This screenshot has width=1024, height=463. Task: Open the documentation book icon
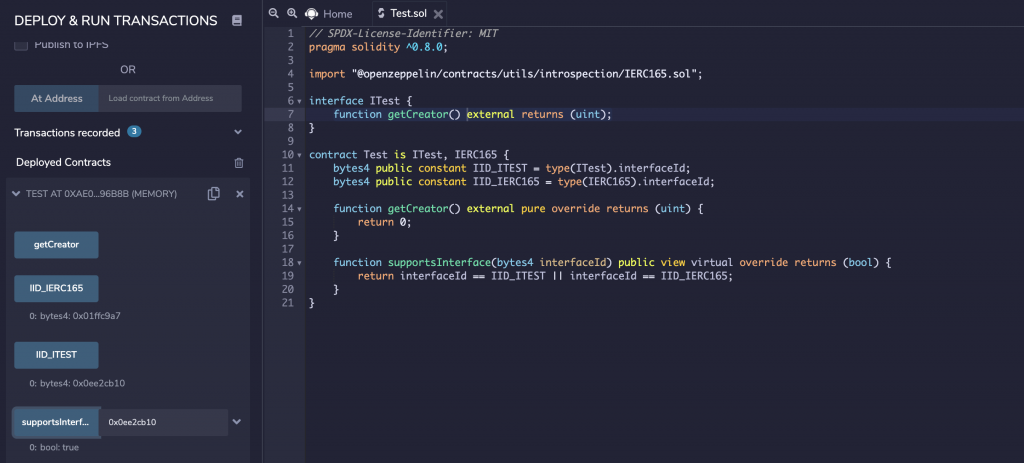[x=236, y=21]
